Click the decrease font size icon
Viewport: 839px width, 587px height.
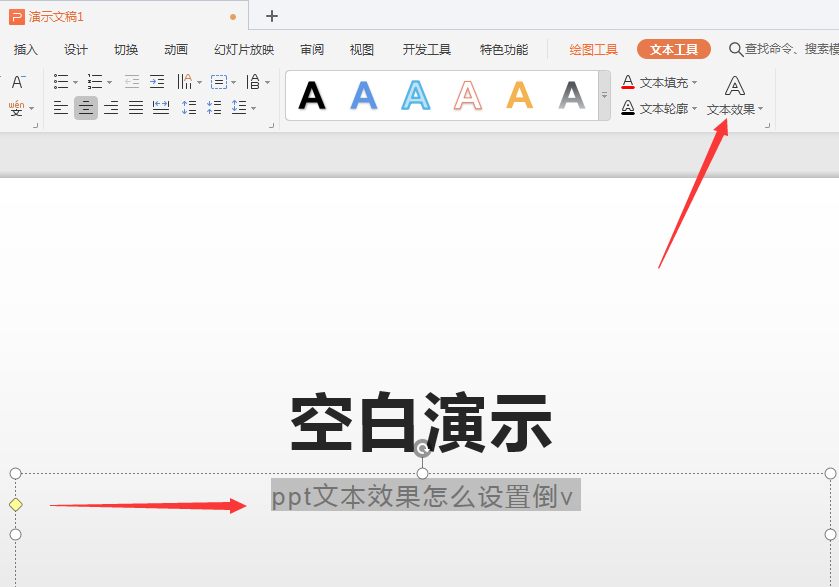click(x=19, y=82)
